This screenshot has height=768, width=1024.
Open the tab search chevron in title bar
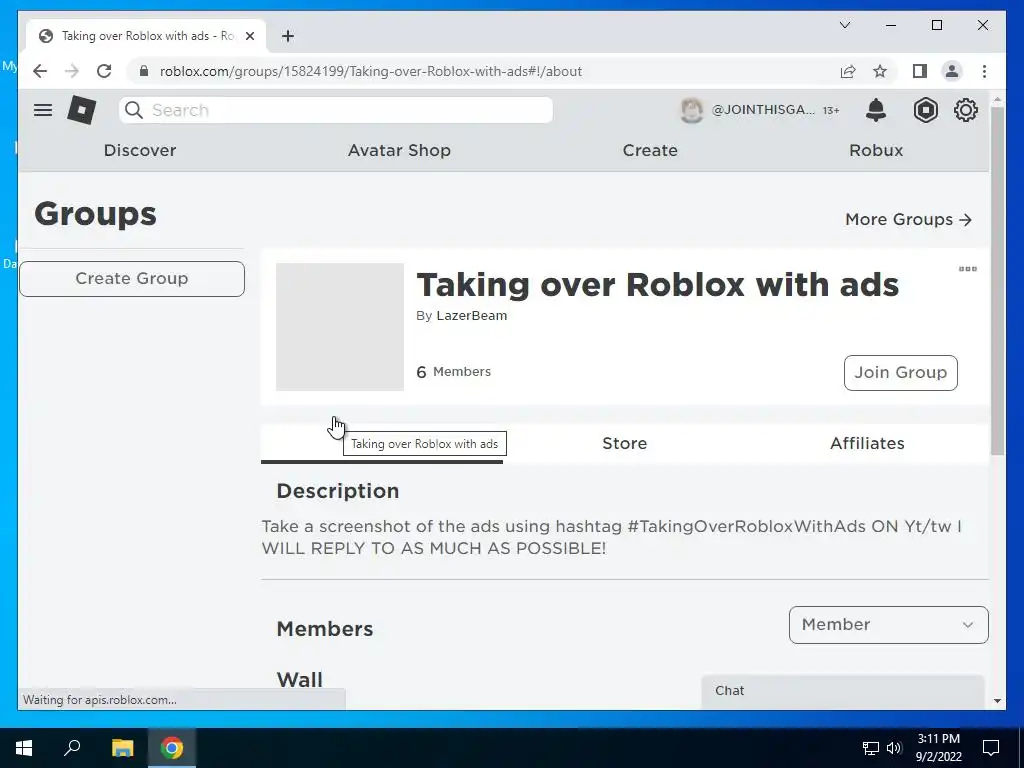[844, 25]
